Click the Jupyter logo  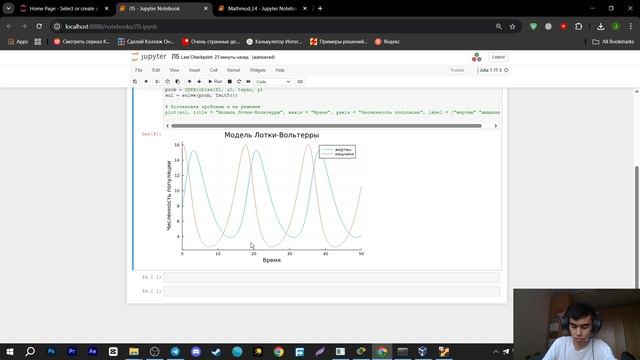click(149, 57)
